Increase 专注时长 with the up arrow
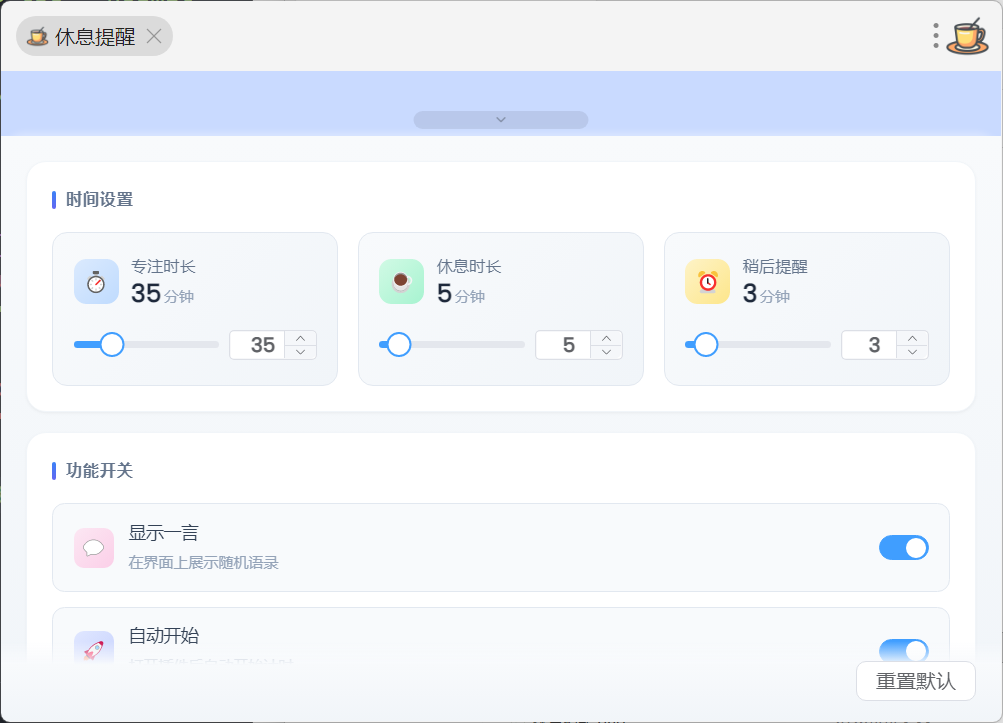This screenshot has height=723, width=1003. (301, 338)
